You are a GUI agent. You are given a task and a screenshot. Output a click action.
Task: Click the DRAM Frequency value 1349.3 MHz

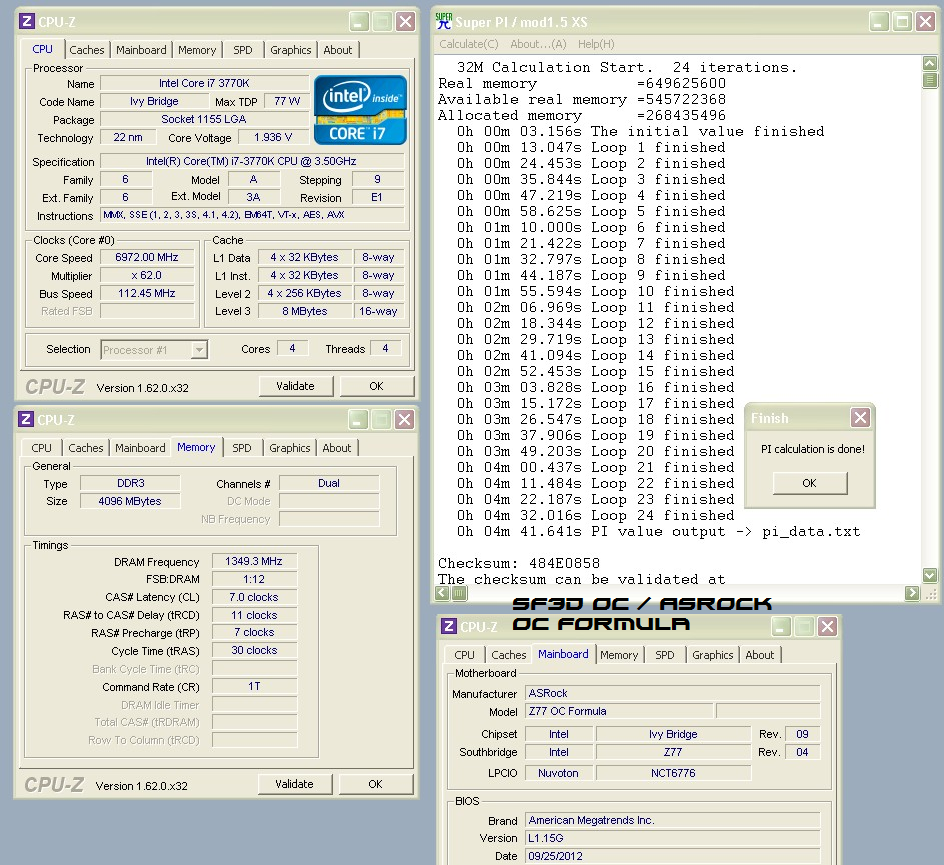(x=254, y=561)
